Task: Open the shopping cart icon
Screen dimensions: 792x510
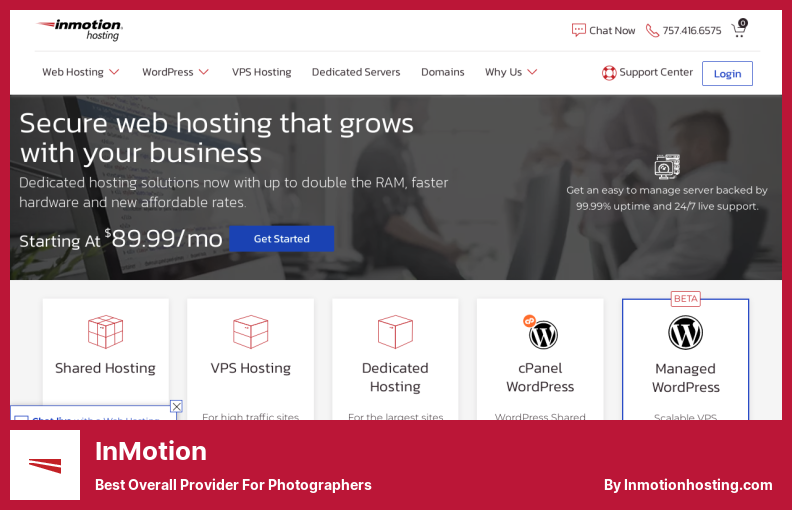Action: point(739,29)
